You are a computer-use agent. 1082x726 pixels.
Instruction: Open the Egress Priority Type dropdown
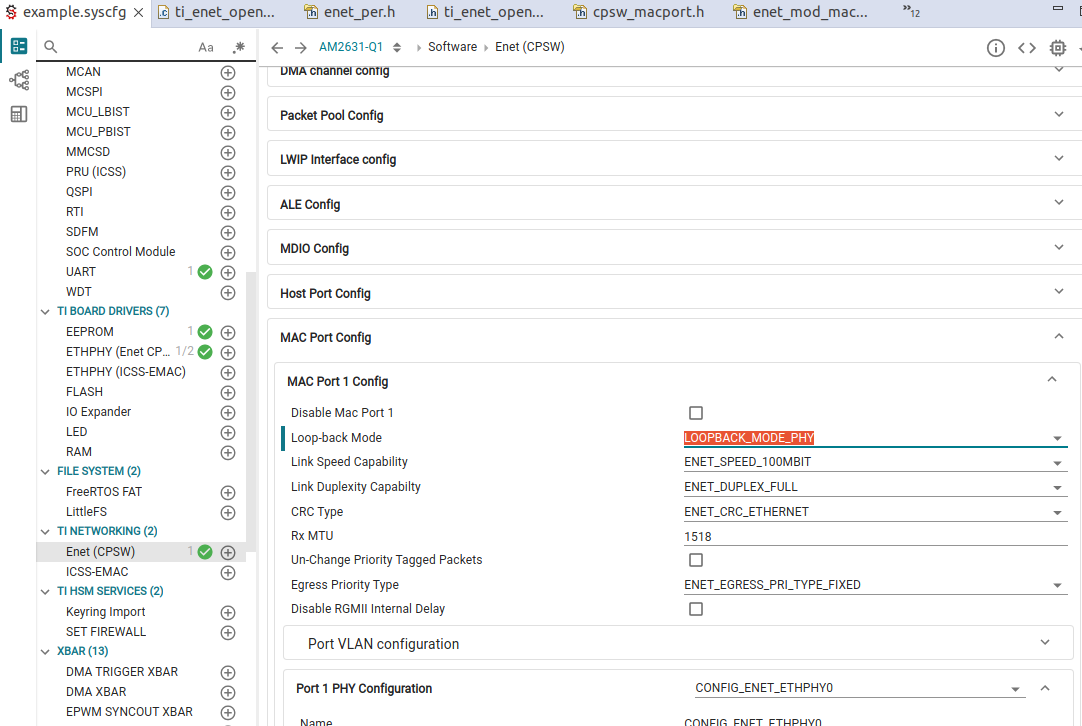[875, 585]
